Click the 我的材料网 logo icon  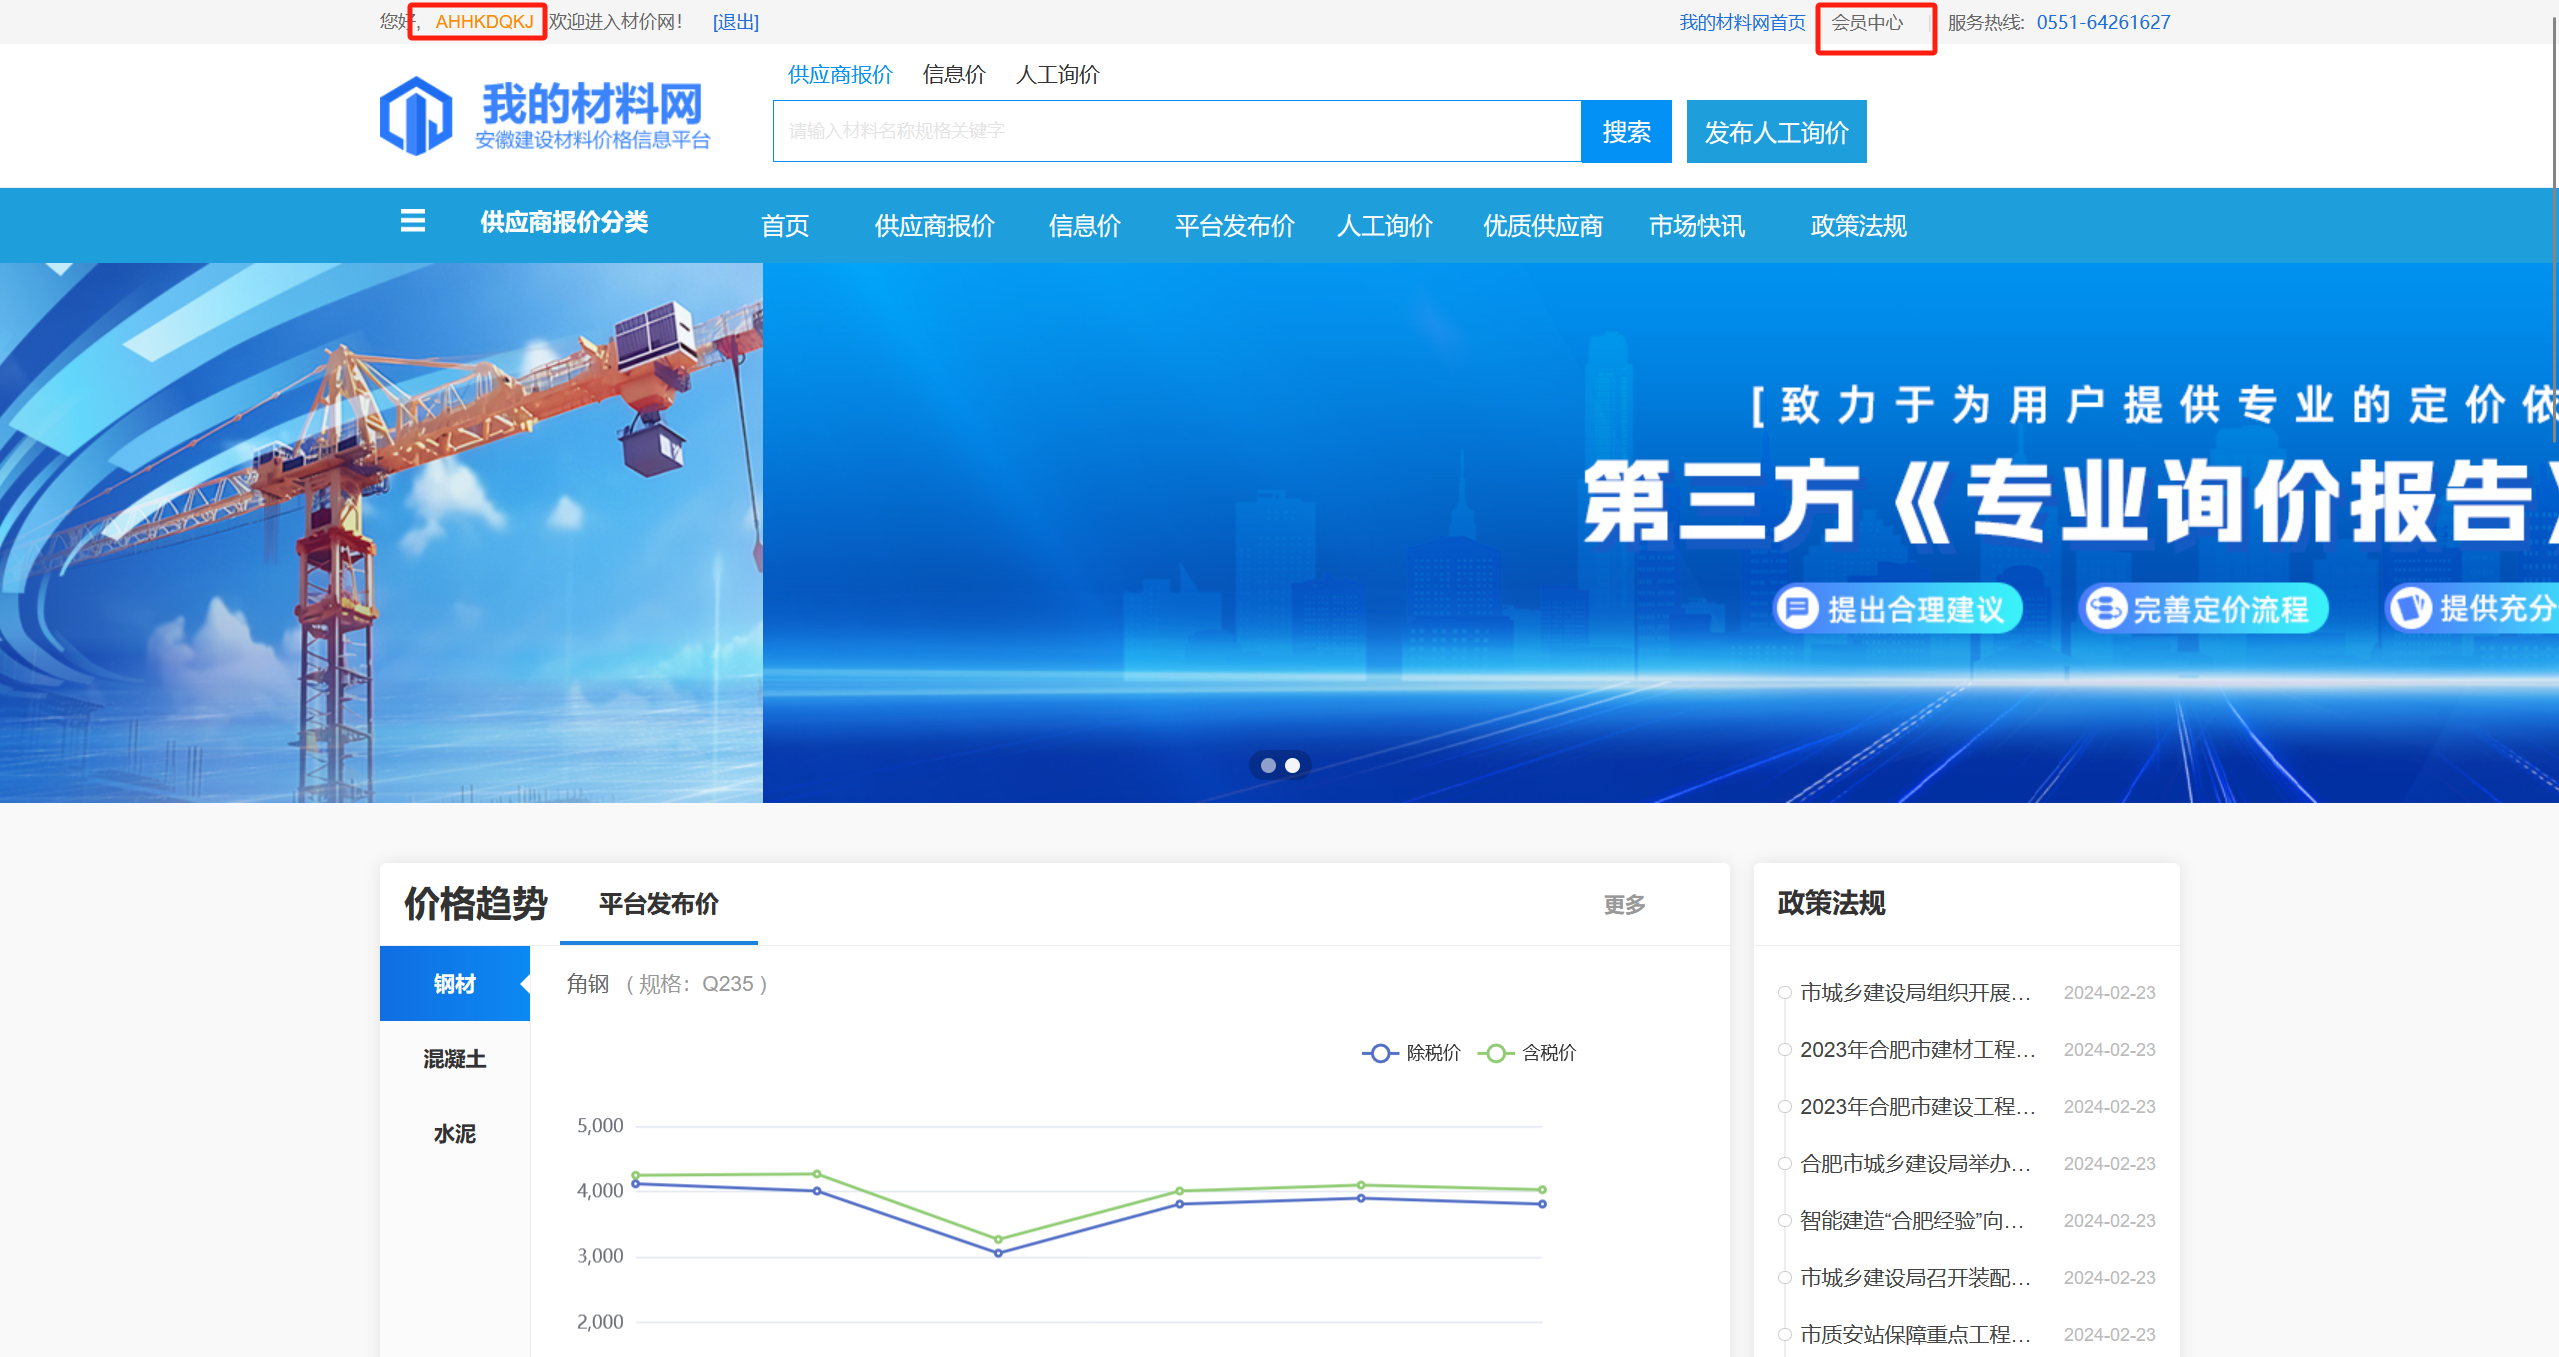tap(416, 116)
